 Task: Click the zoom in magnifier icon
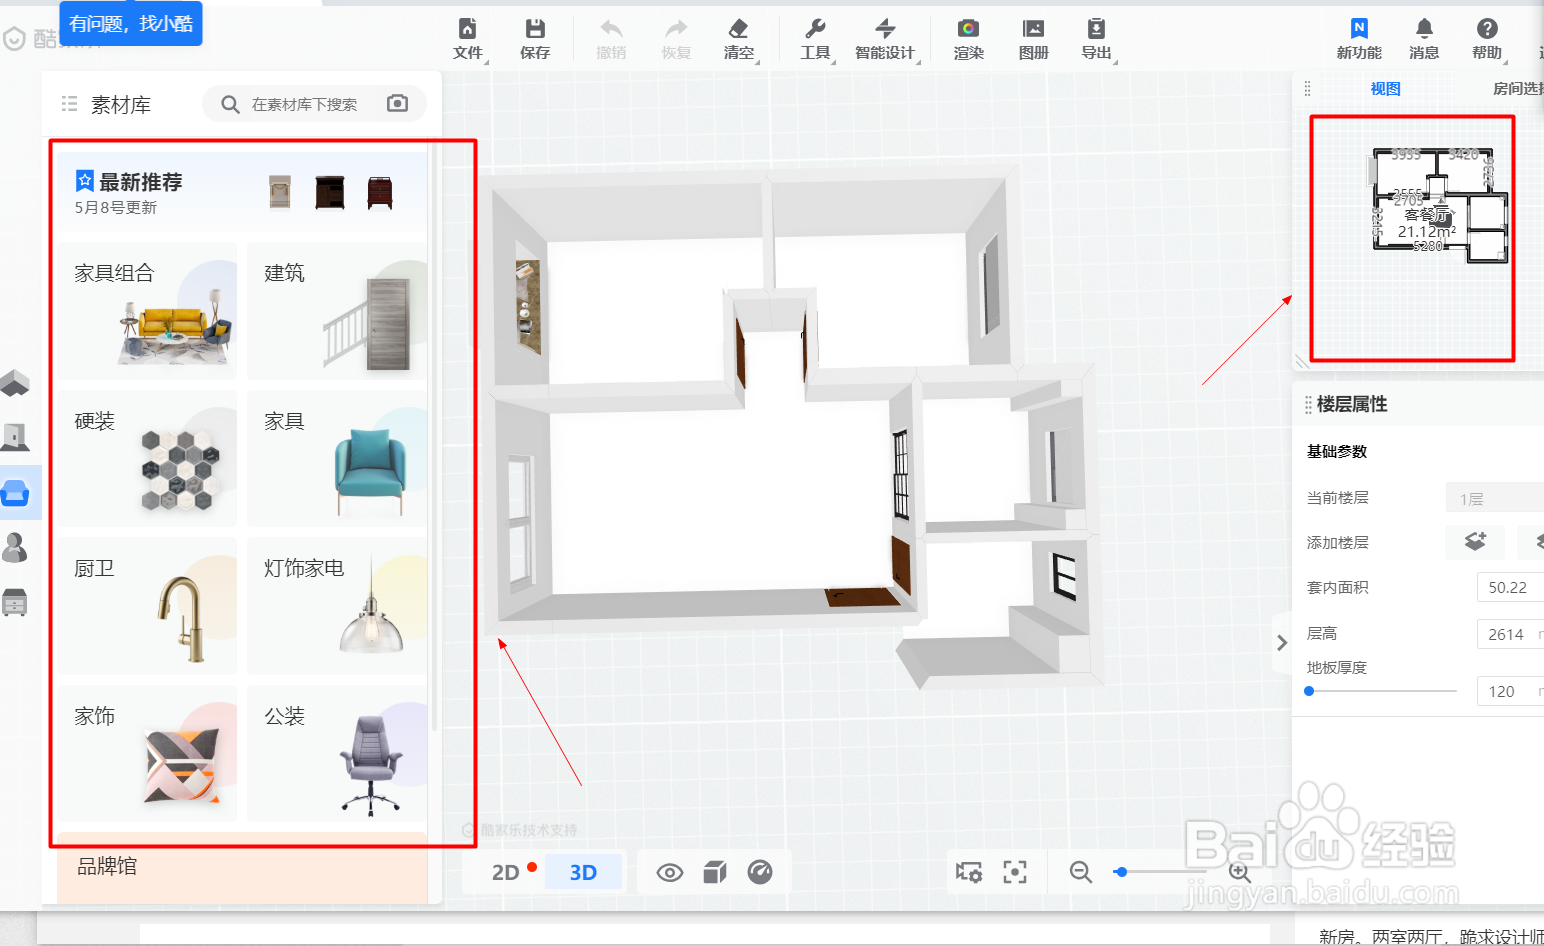1240,872
